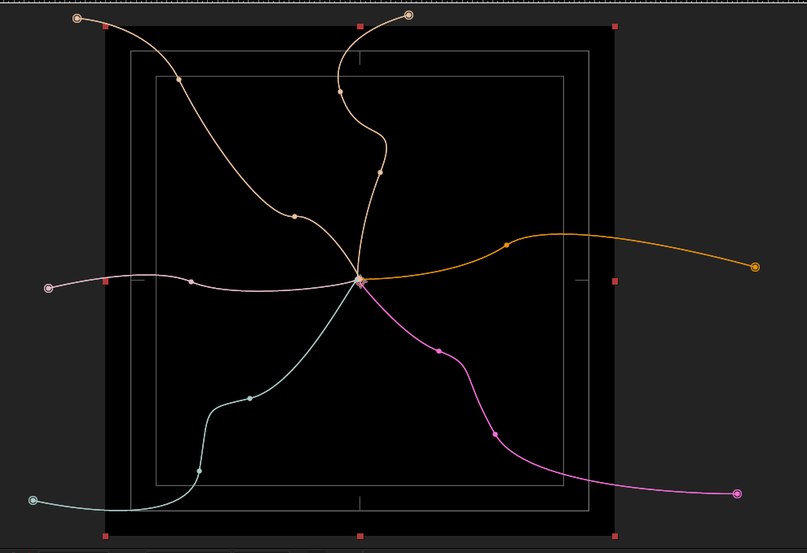Click the top-left red bounding box handle

coord(106,27)
